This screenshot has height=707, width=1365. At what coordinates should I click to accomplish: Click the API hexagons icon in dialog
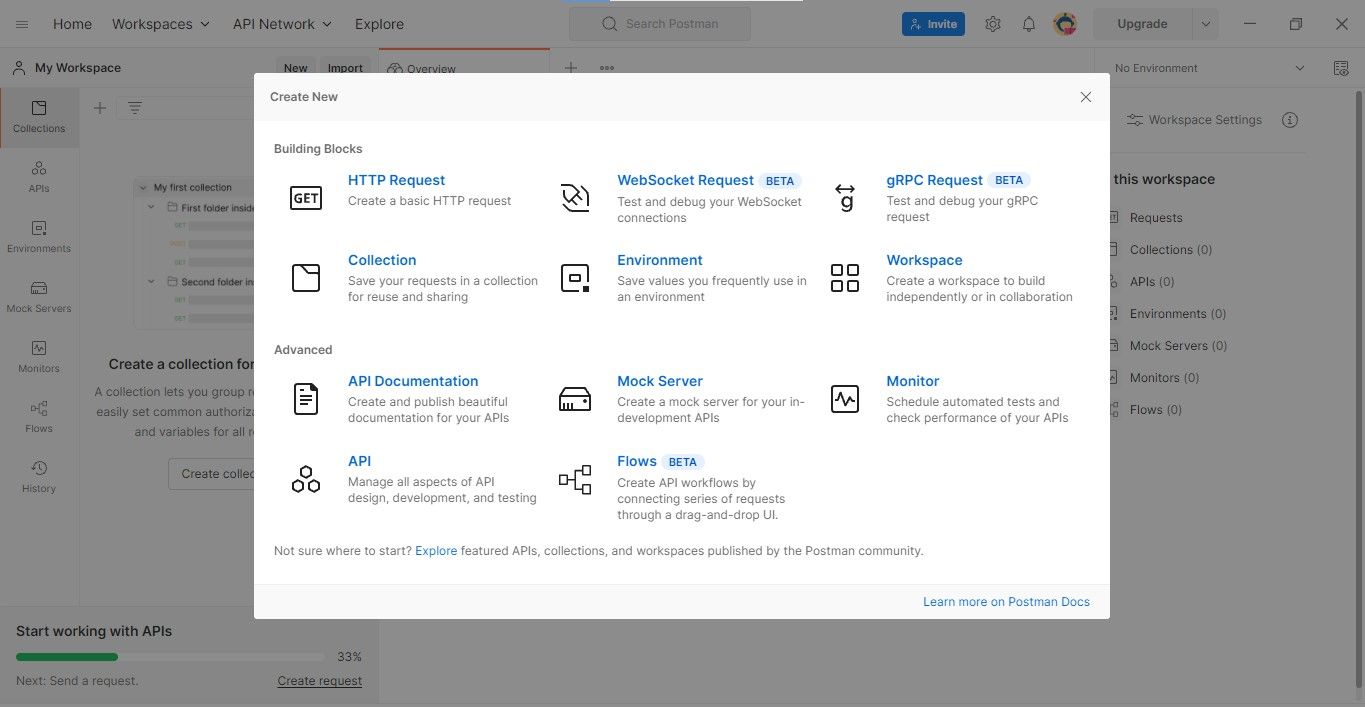[306, 480]
